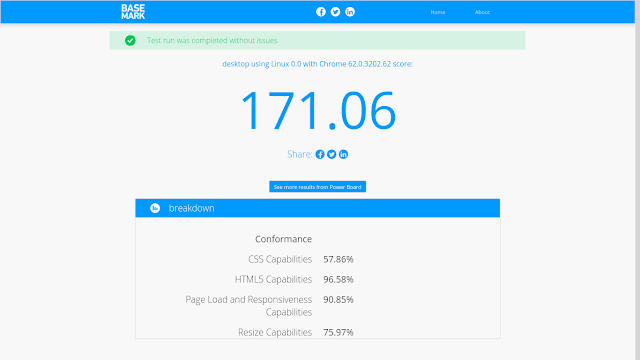This screenshot has width=640, height=360.
Task: Select the Resize Capabilities row
Action: point(296,332)
